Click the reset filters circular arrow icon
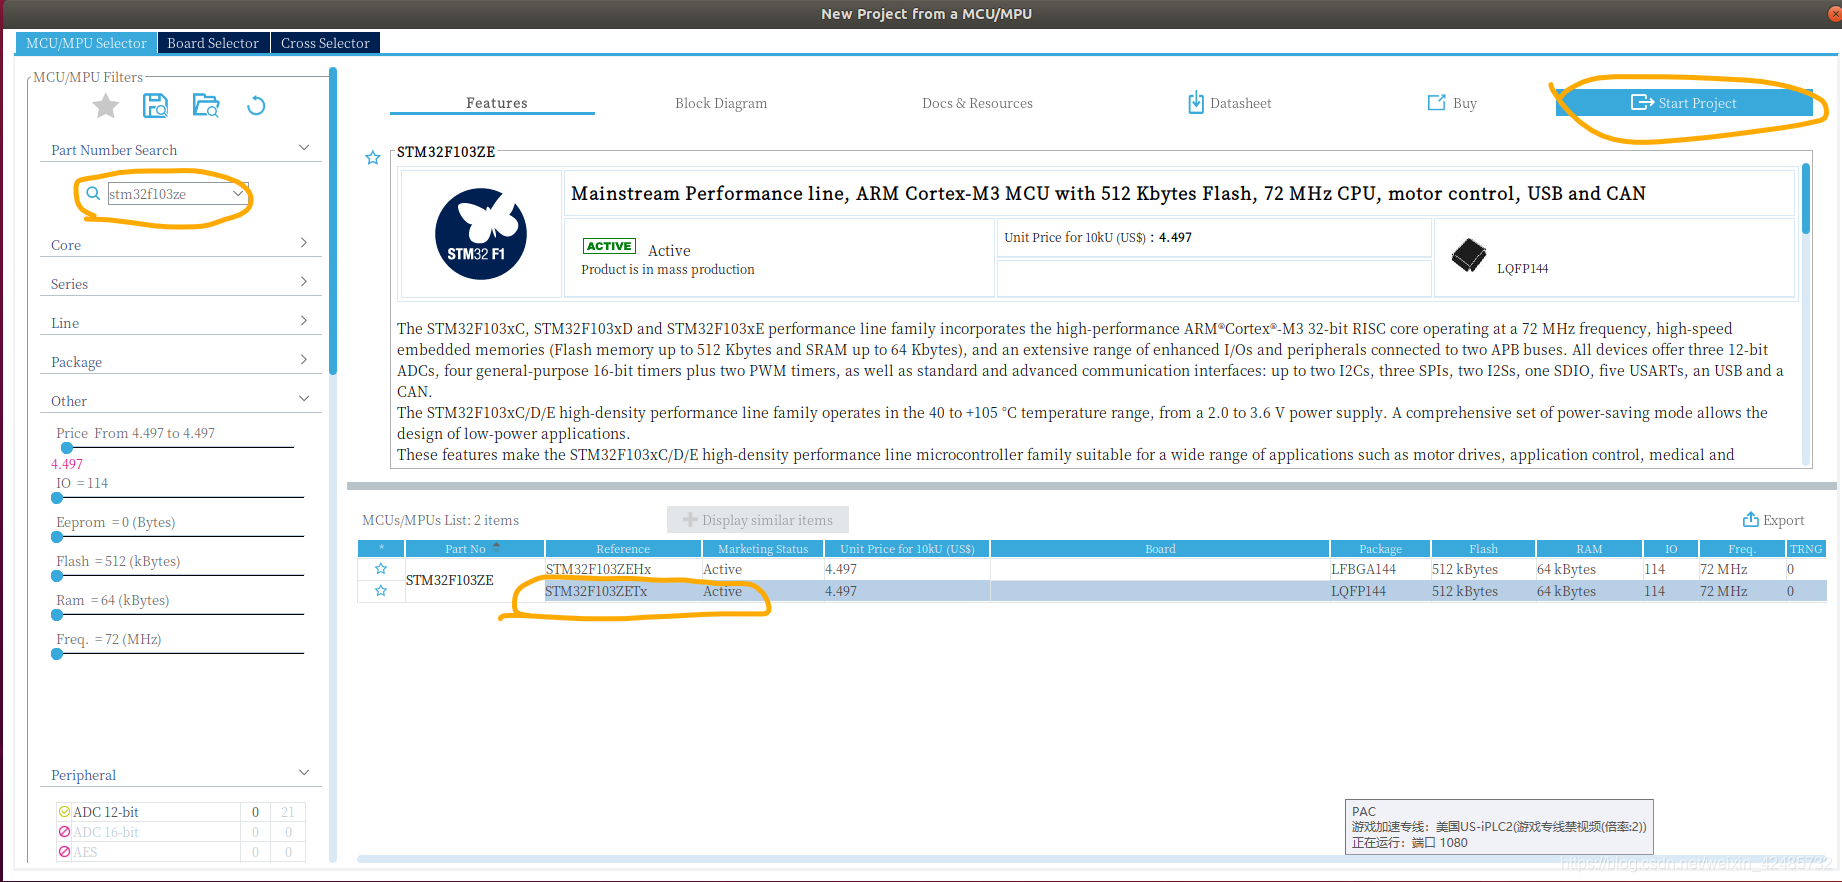This screenshot has height=882, width=1842. click(256, 106)
